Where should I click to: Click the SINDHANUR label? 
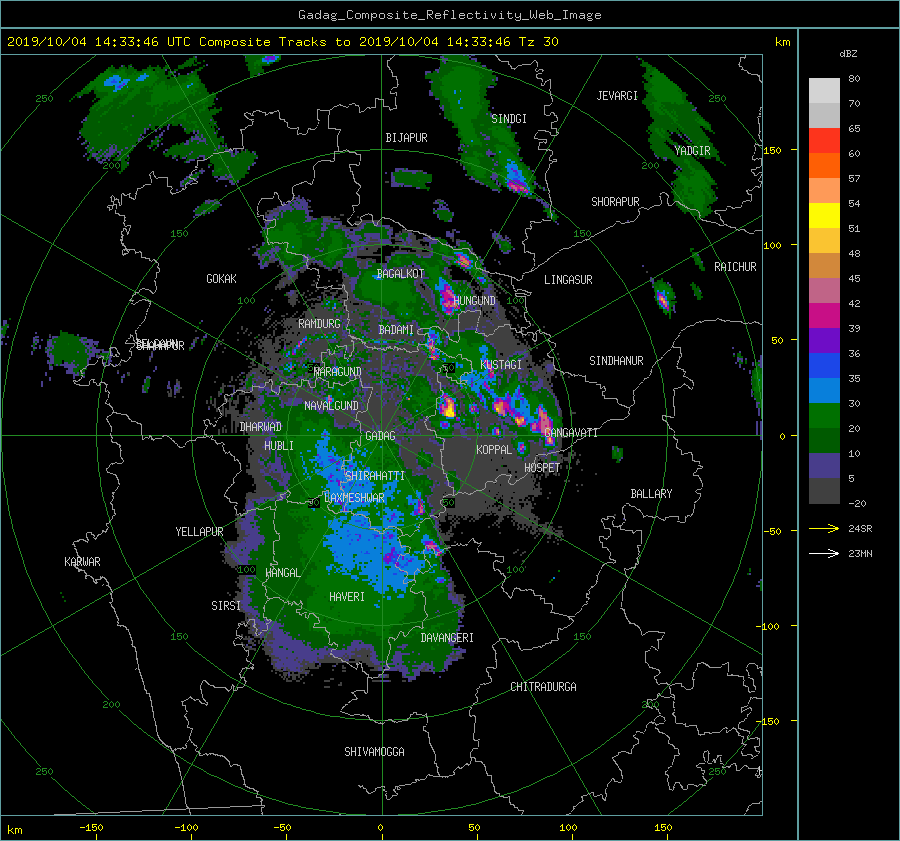tap(616, 361)
